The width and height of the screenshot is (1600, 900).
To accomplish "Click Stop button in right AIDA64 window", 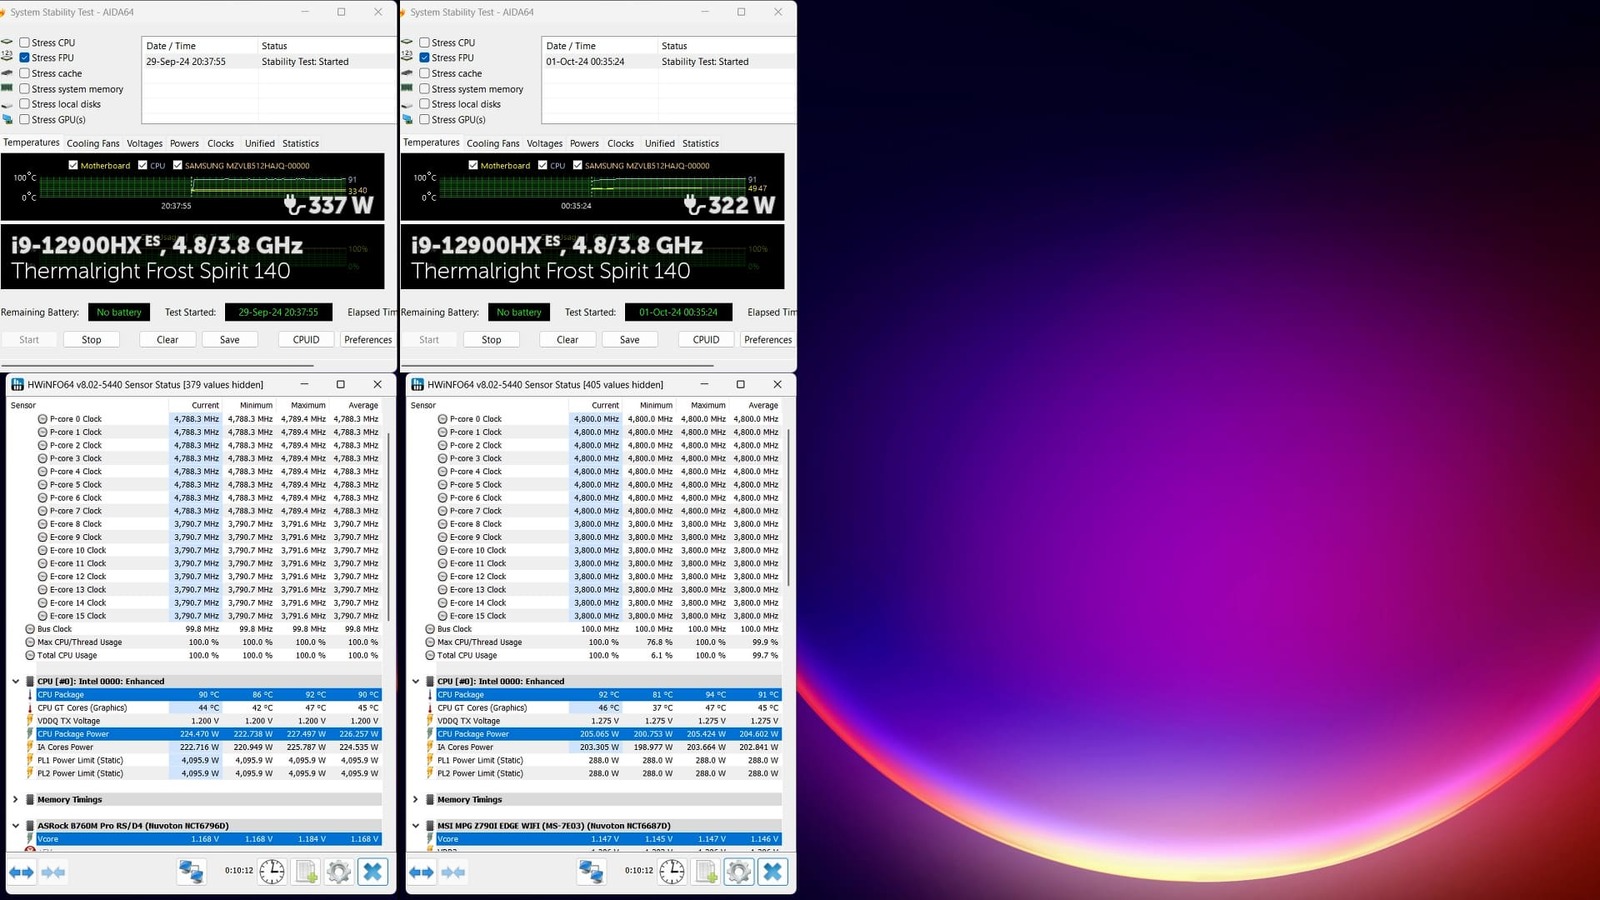I will 491,340.
